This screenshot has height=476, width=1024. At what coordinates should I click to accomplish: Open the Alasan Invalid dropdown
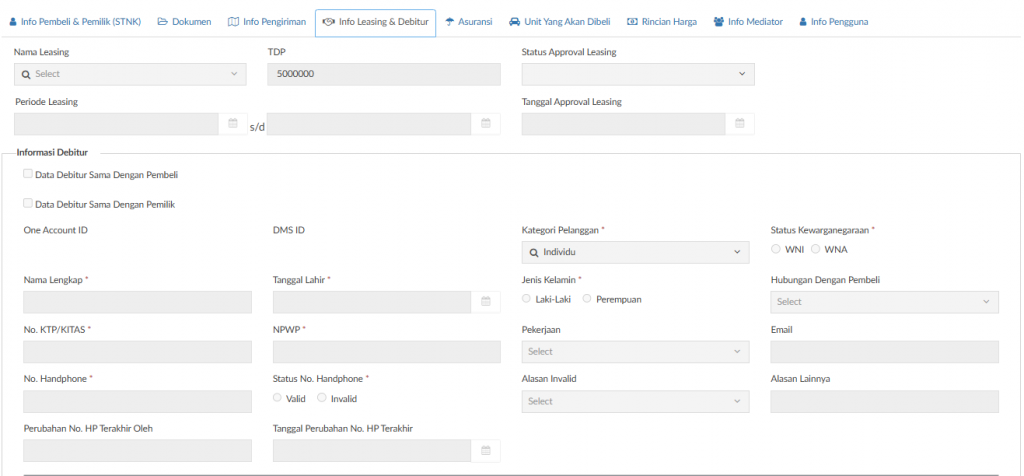pos(635,401)
